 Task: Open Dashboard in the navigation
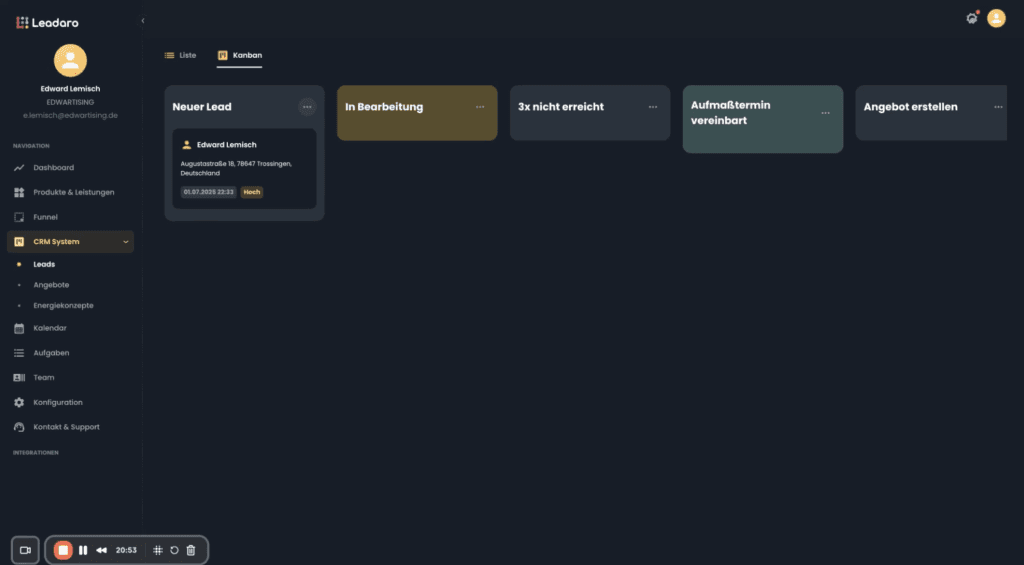pos(71,168)
